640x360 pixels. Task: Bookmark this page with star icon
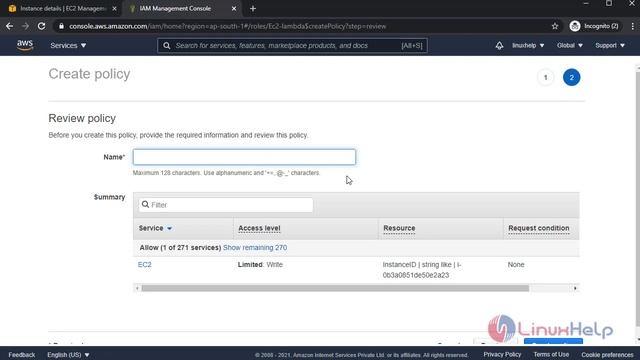click(x=555, y=26)
